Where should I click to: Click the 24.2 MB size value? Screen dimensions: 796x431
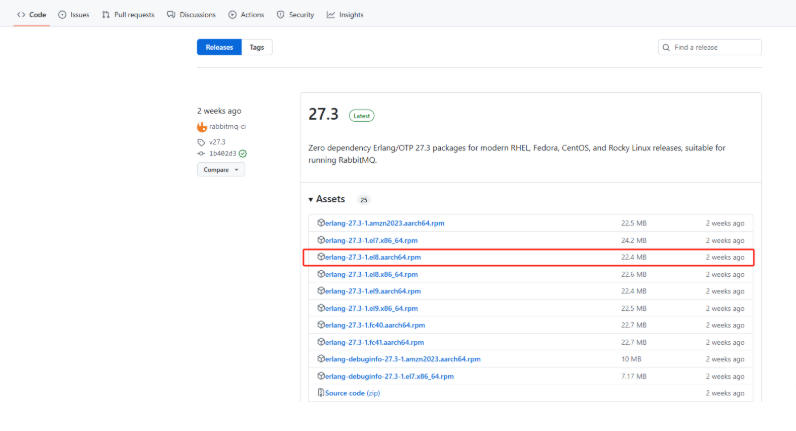(634, 241)
